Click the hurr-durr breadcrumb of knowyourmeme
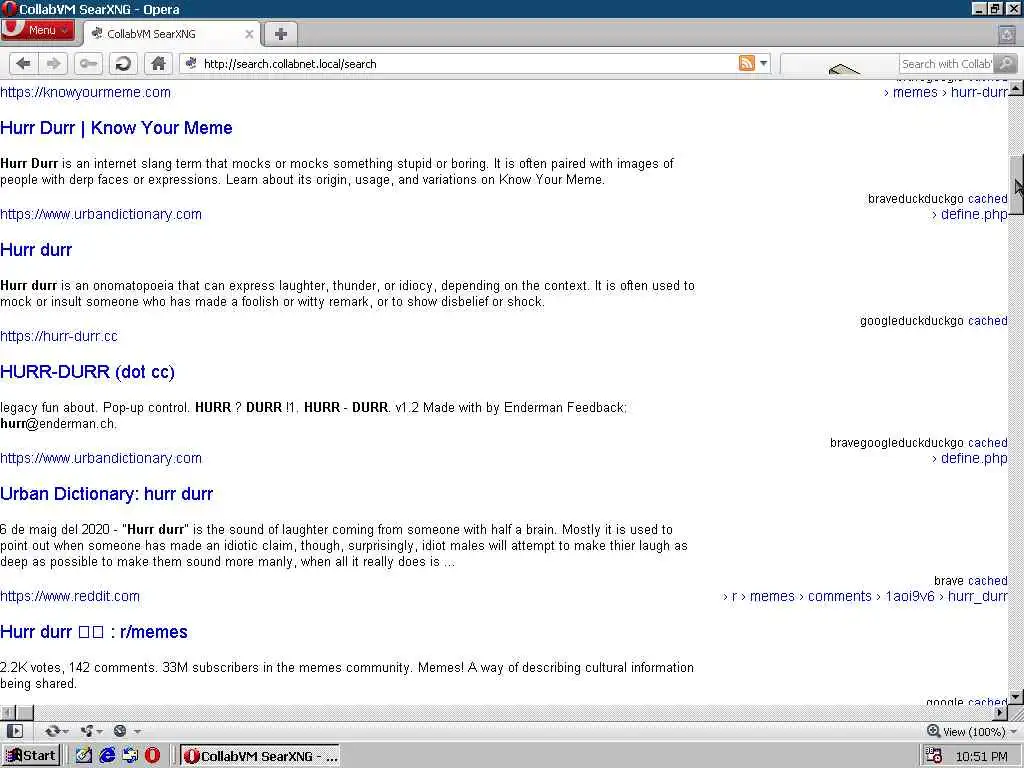 coord(979,92)
